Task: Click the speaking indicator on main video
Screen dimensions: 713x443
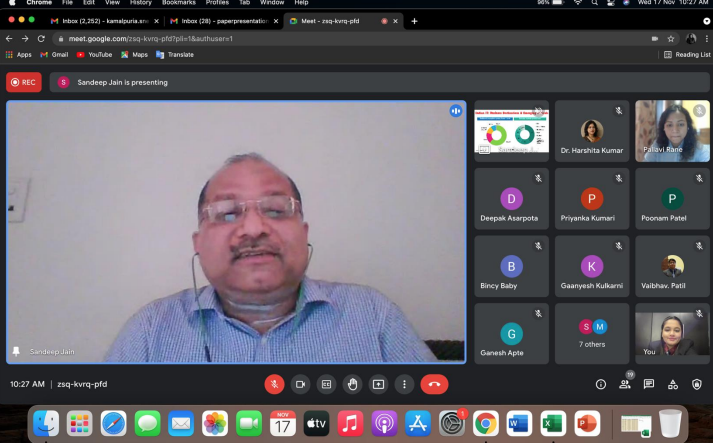Action: click(456, 111)
